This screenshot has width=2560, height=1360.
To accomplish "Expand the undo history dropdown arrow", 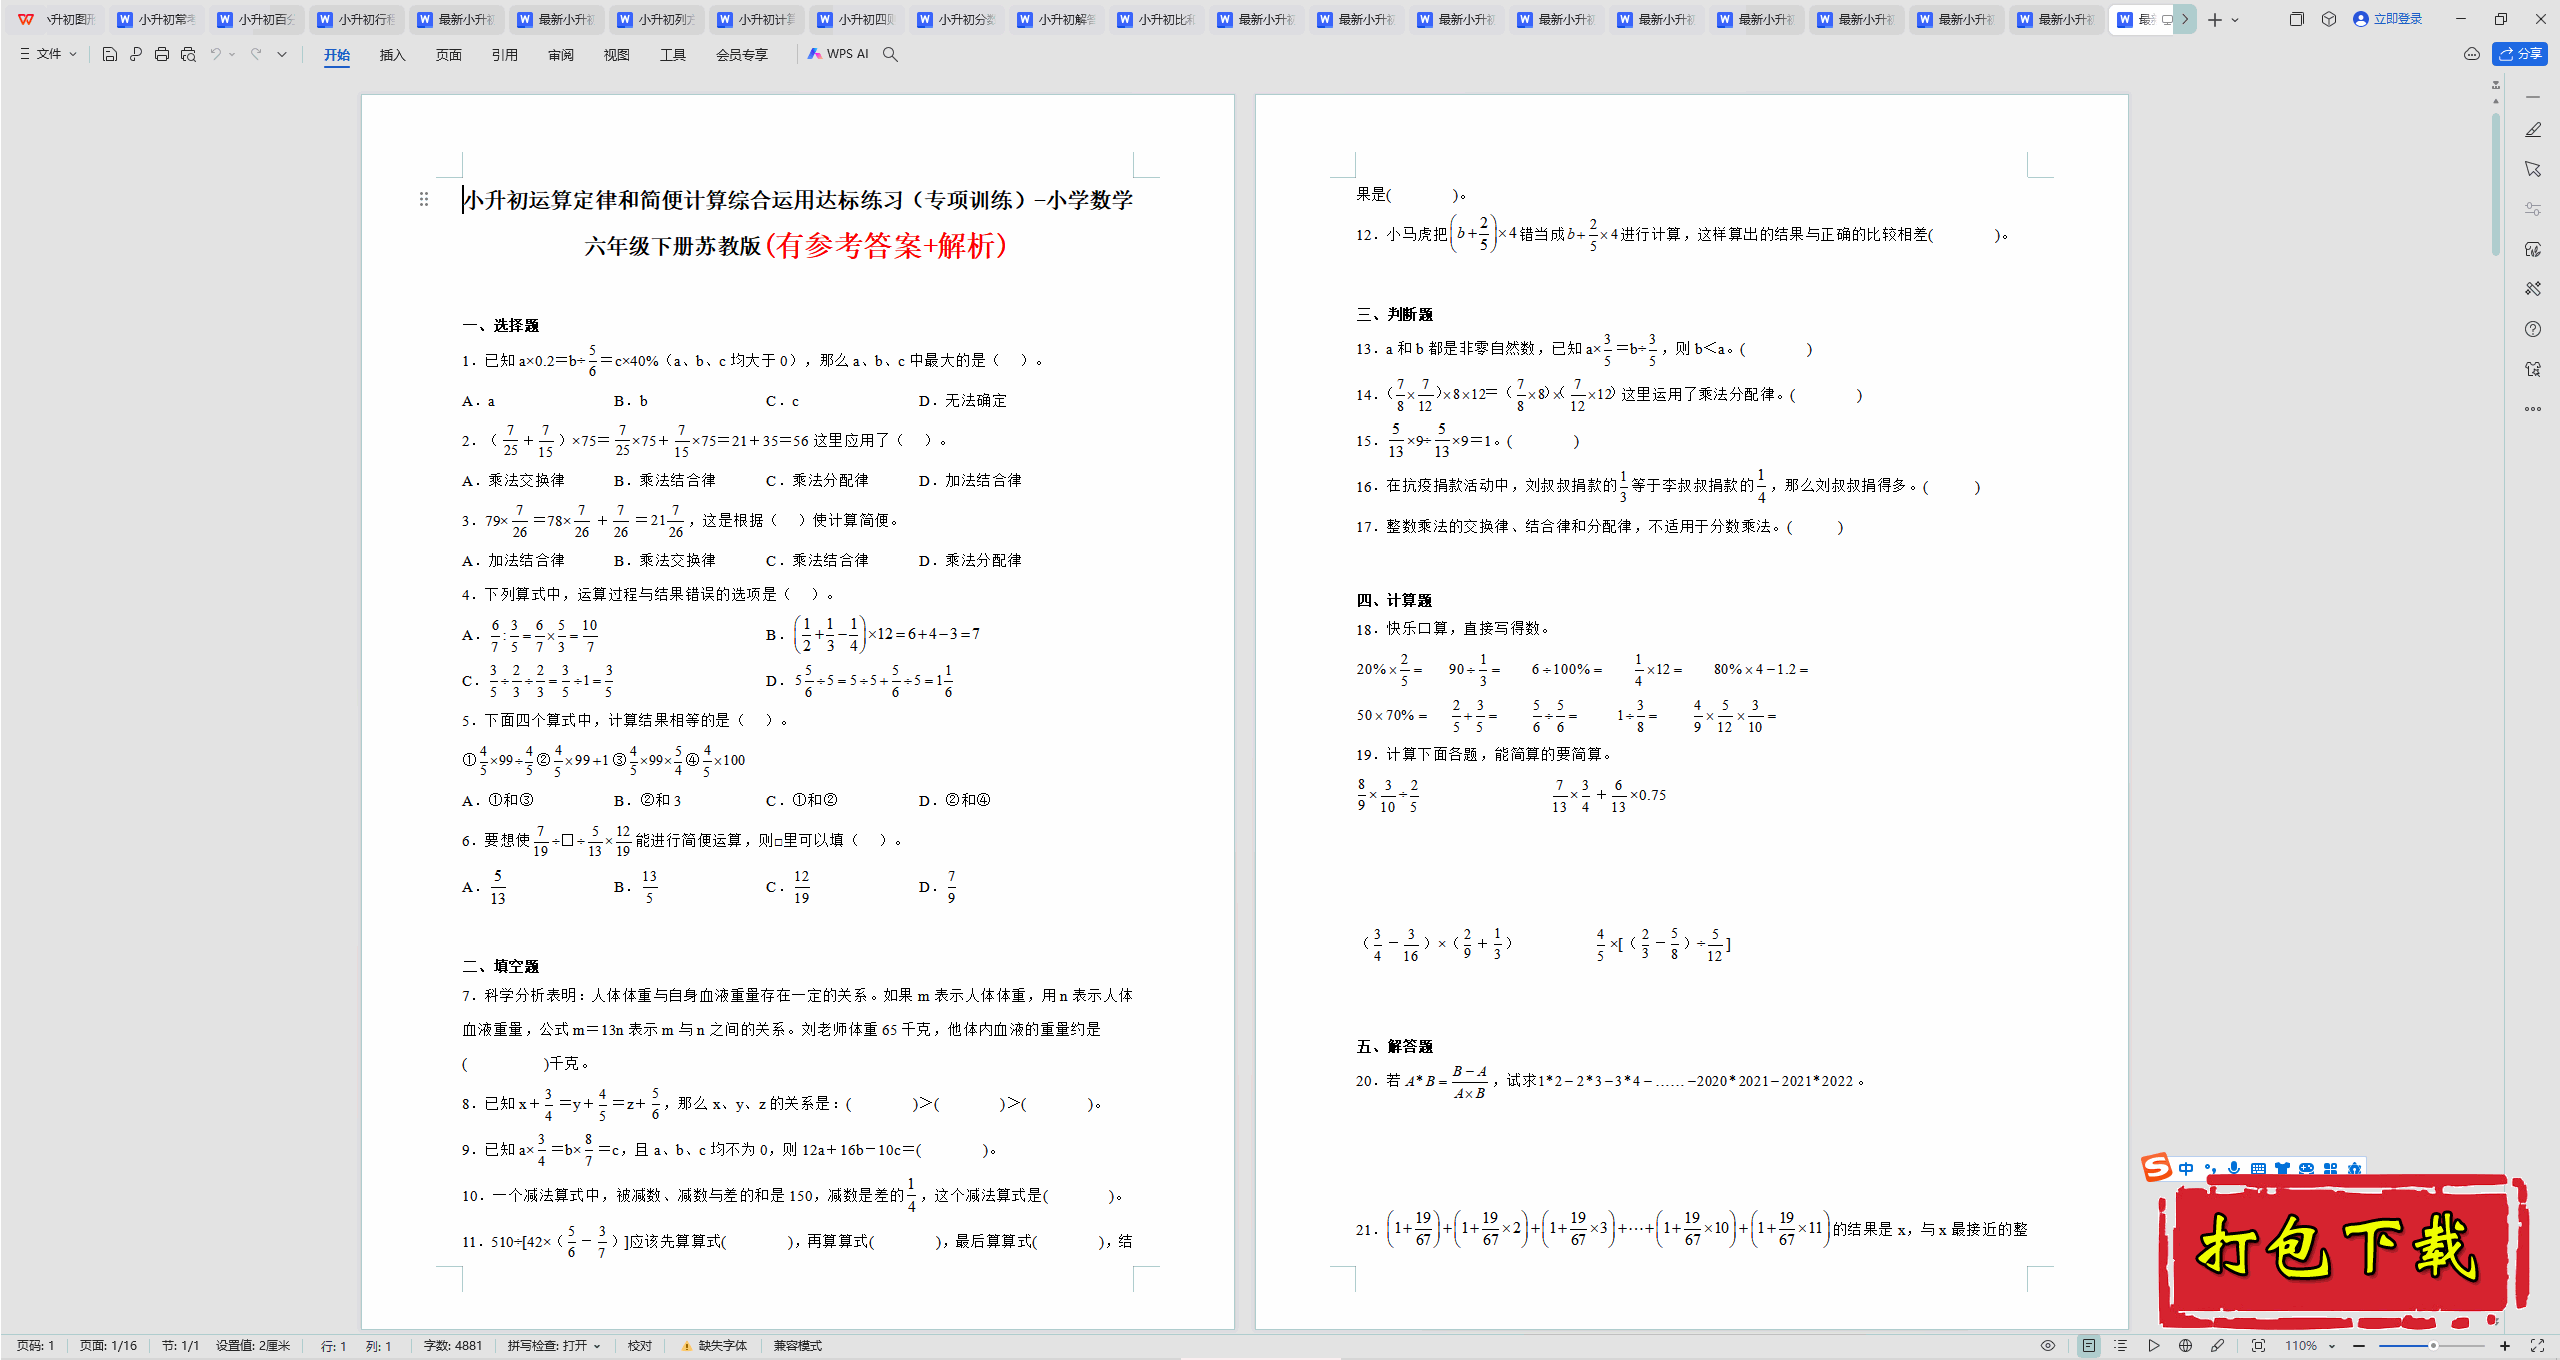I will tap(233, 54).
